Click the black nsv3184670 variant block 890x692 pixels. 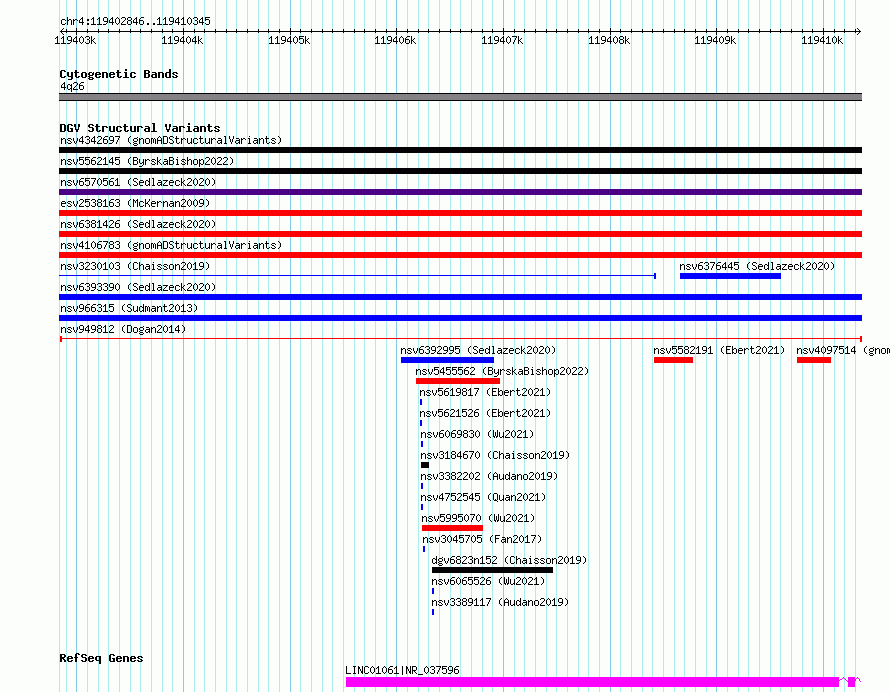425,465
